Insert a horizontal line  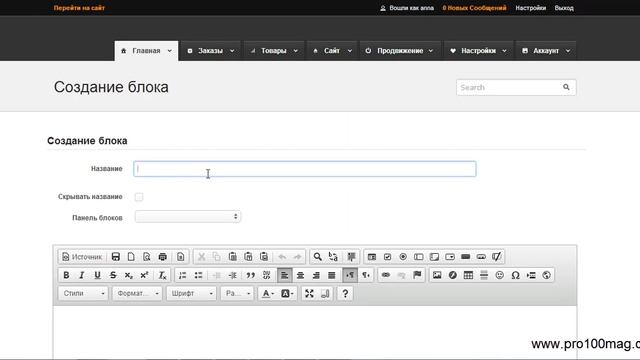click(x=484, y=275)
